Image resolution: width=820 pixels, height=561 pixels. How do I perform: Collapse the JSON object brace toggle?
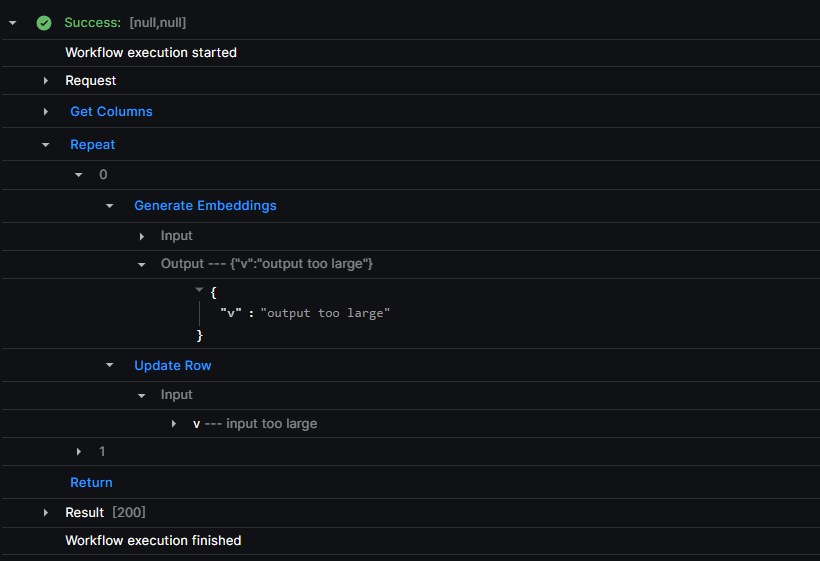coord(199,289)
